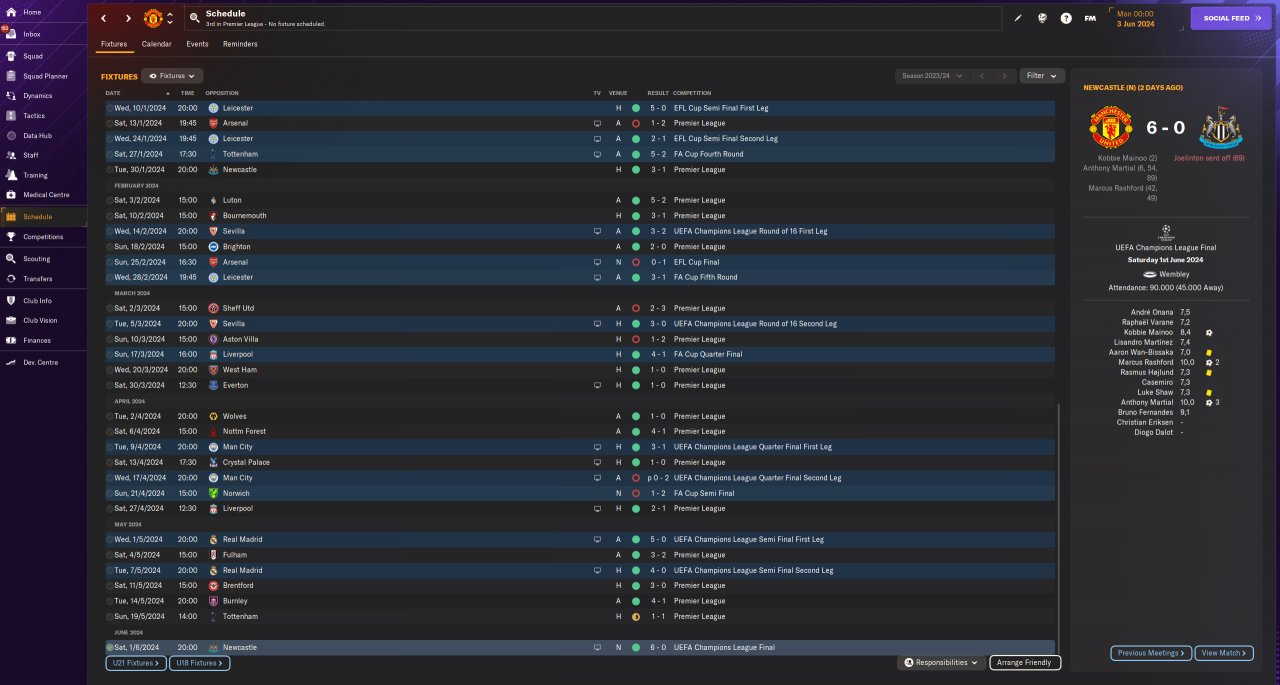
Task: Open the Home sidebar icon
Action: click(x=11, y=12)
